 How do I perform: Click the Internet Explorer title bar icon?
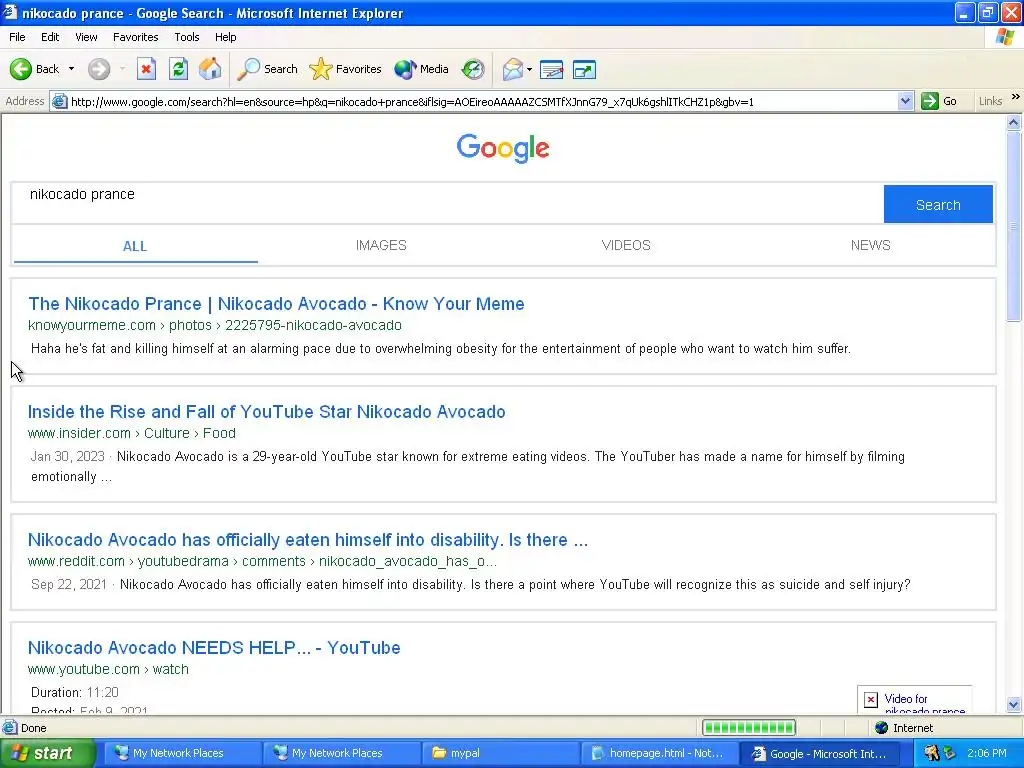10,12
